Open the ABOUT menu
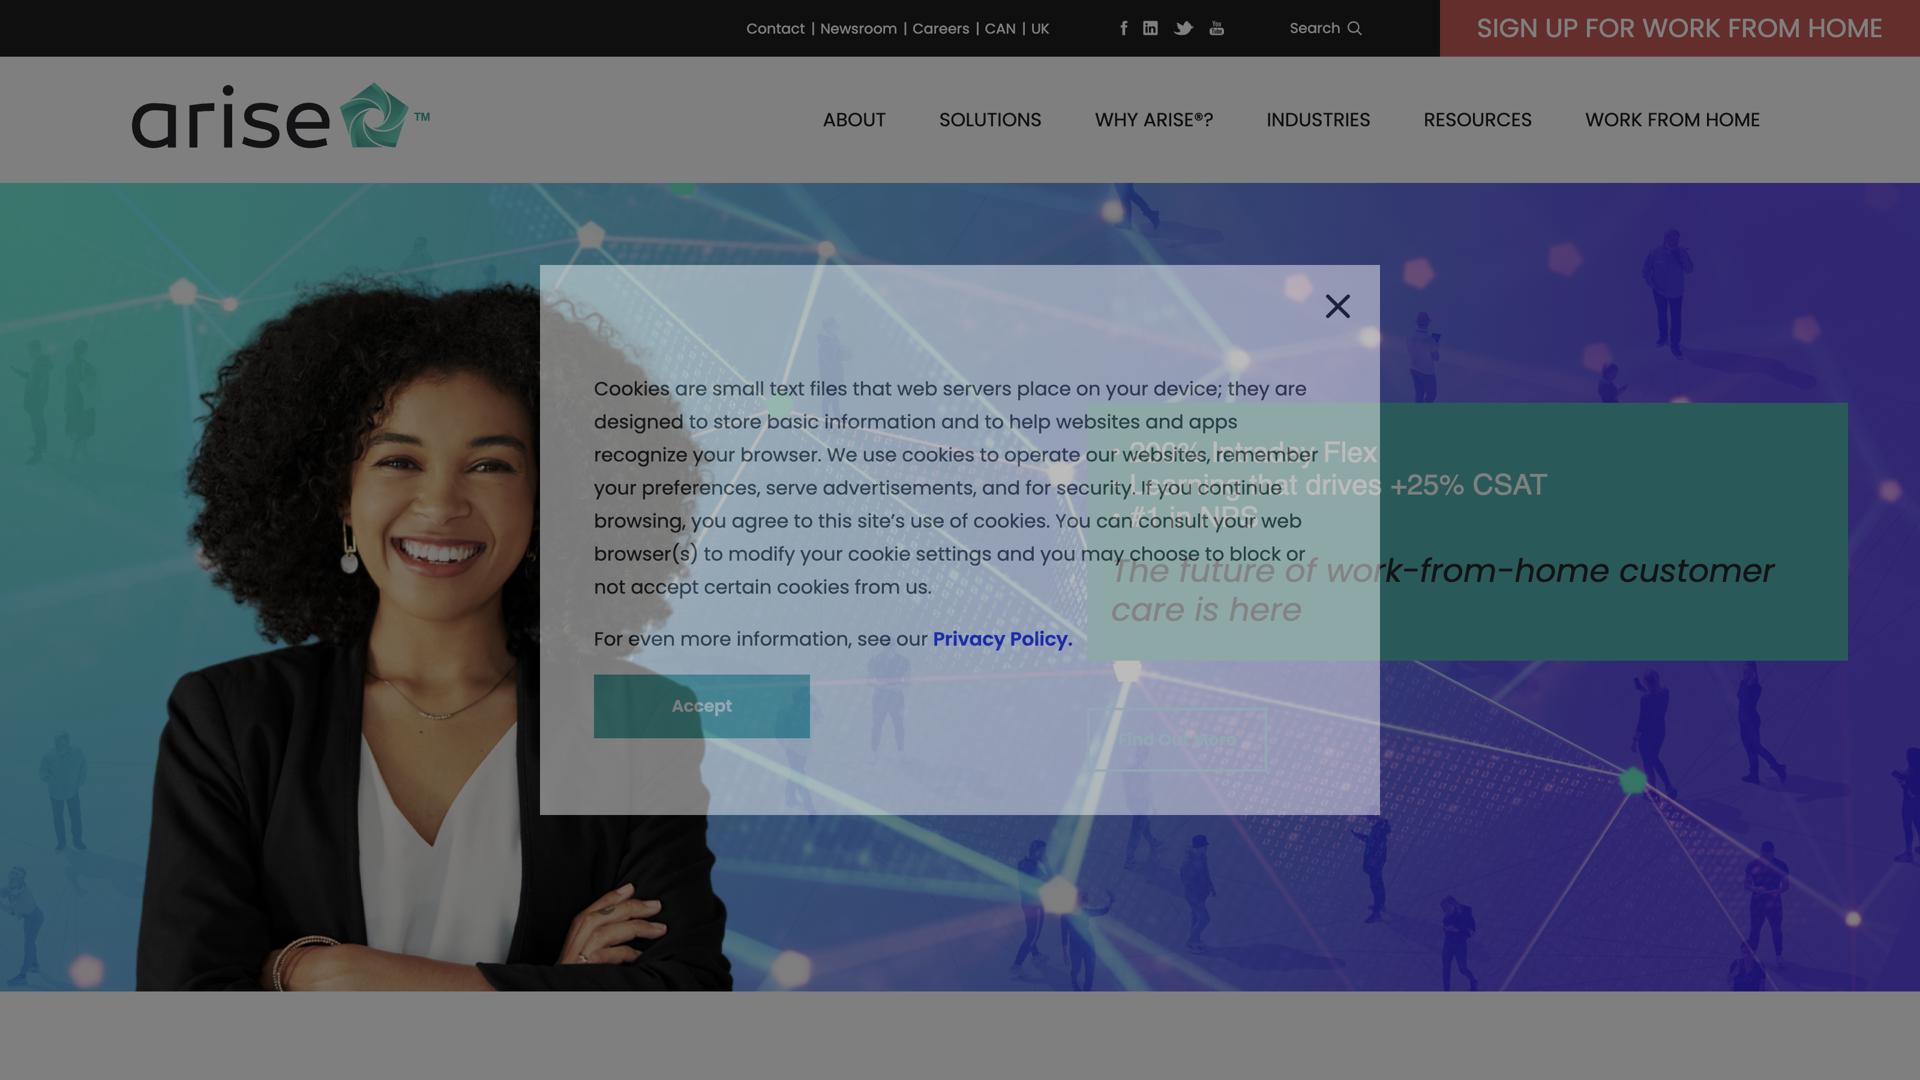1920x1080 pixels. coord(853,119)
